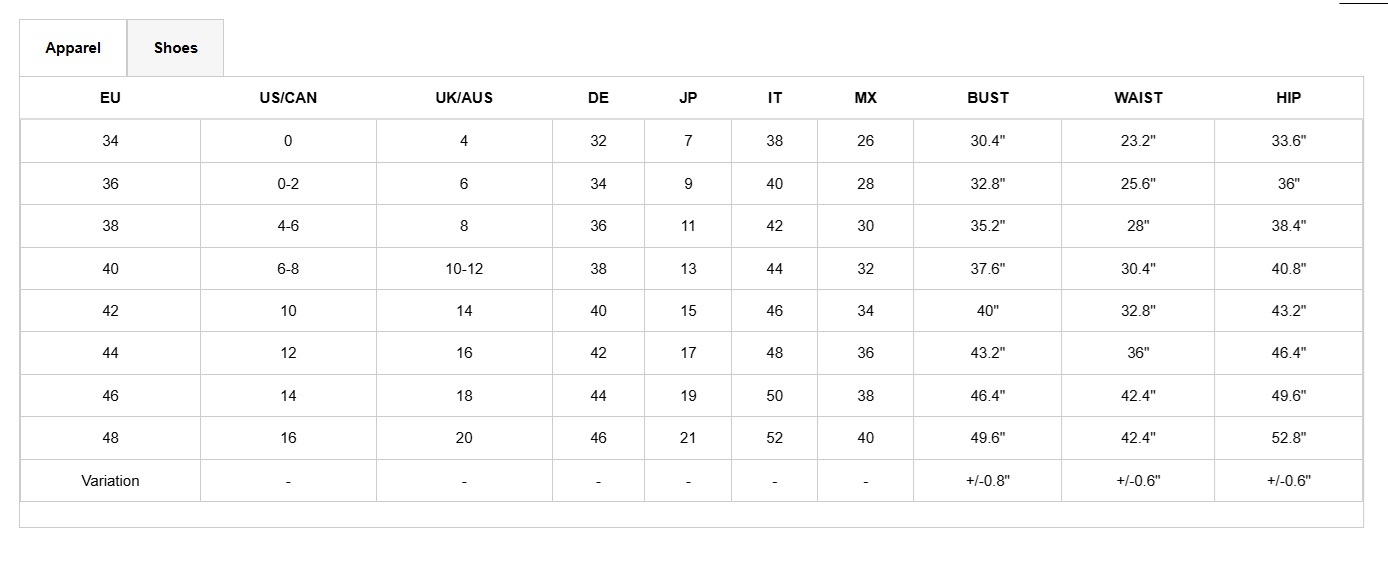Select the US/CAN 4-6 cell
Viewport: 1388px width, 566px height.
tap(288, 226)
